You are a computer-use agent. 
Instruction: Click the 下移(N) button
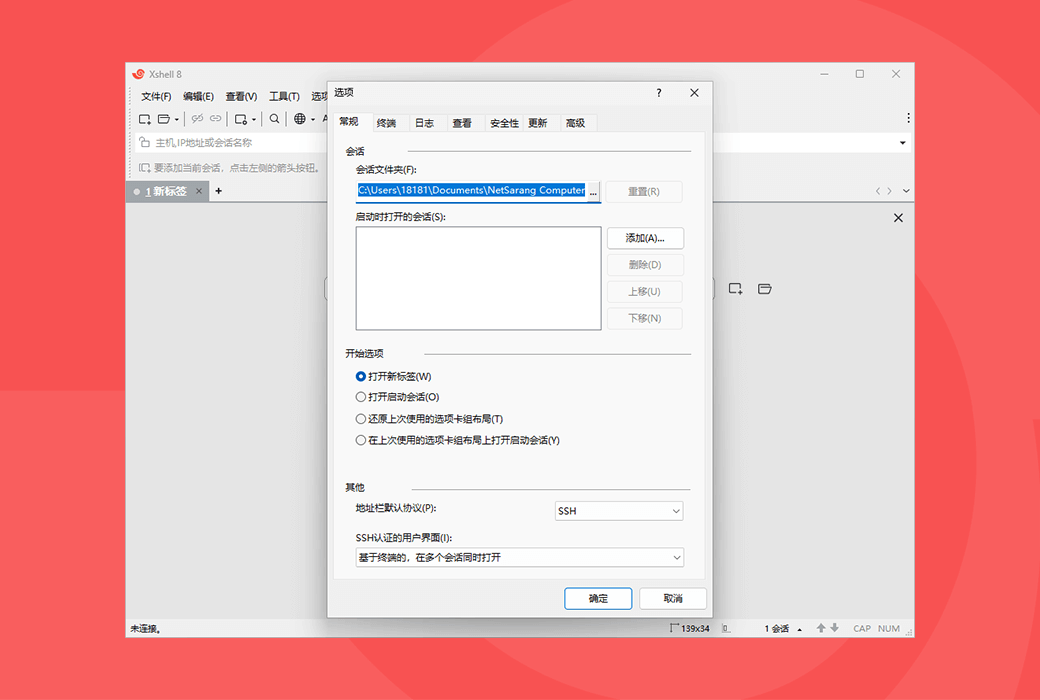point(645,318)
